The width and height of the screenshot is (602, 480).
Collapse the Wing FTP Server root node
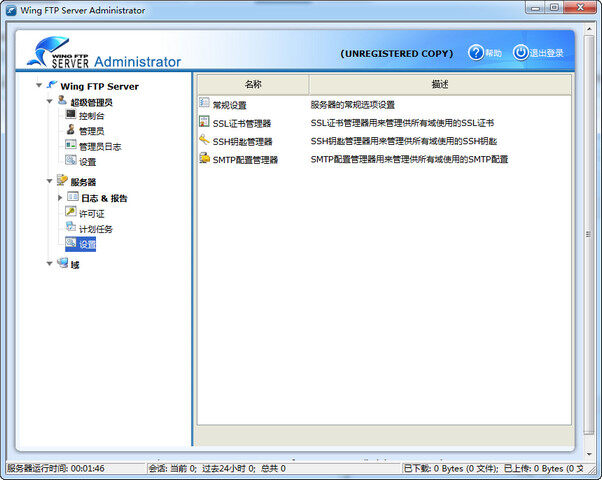39,85
